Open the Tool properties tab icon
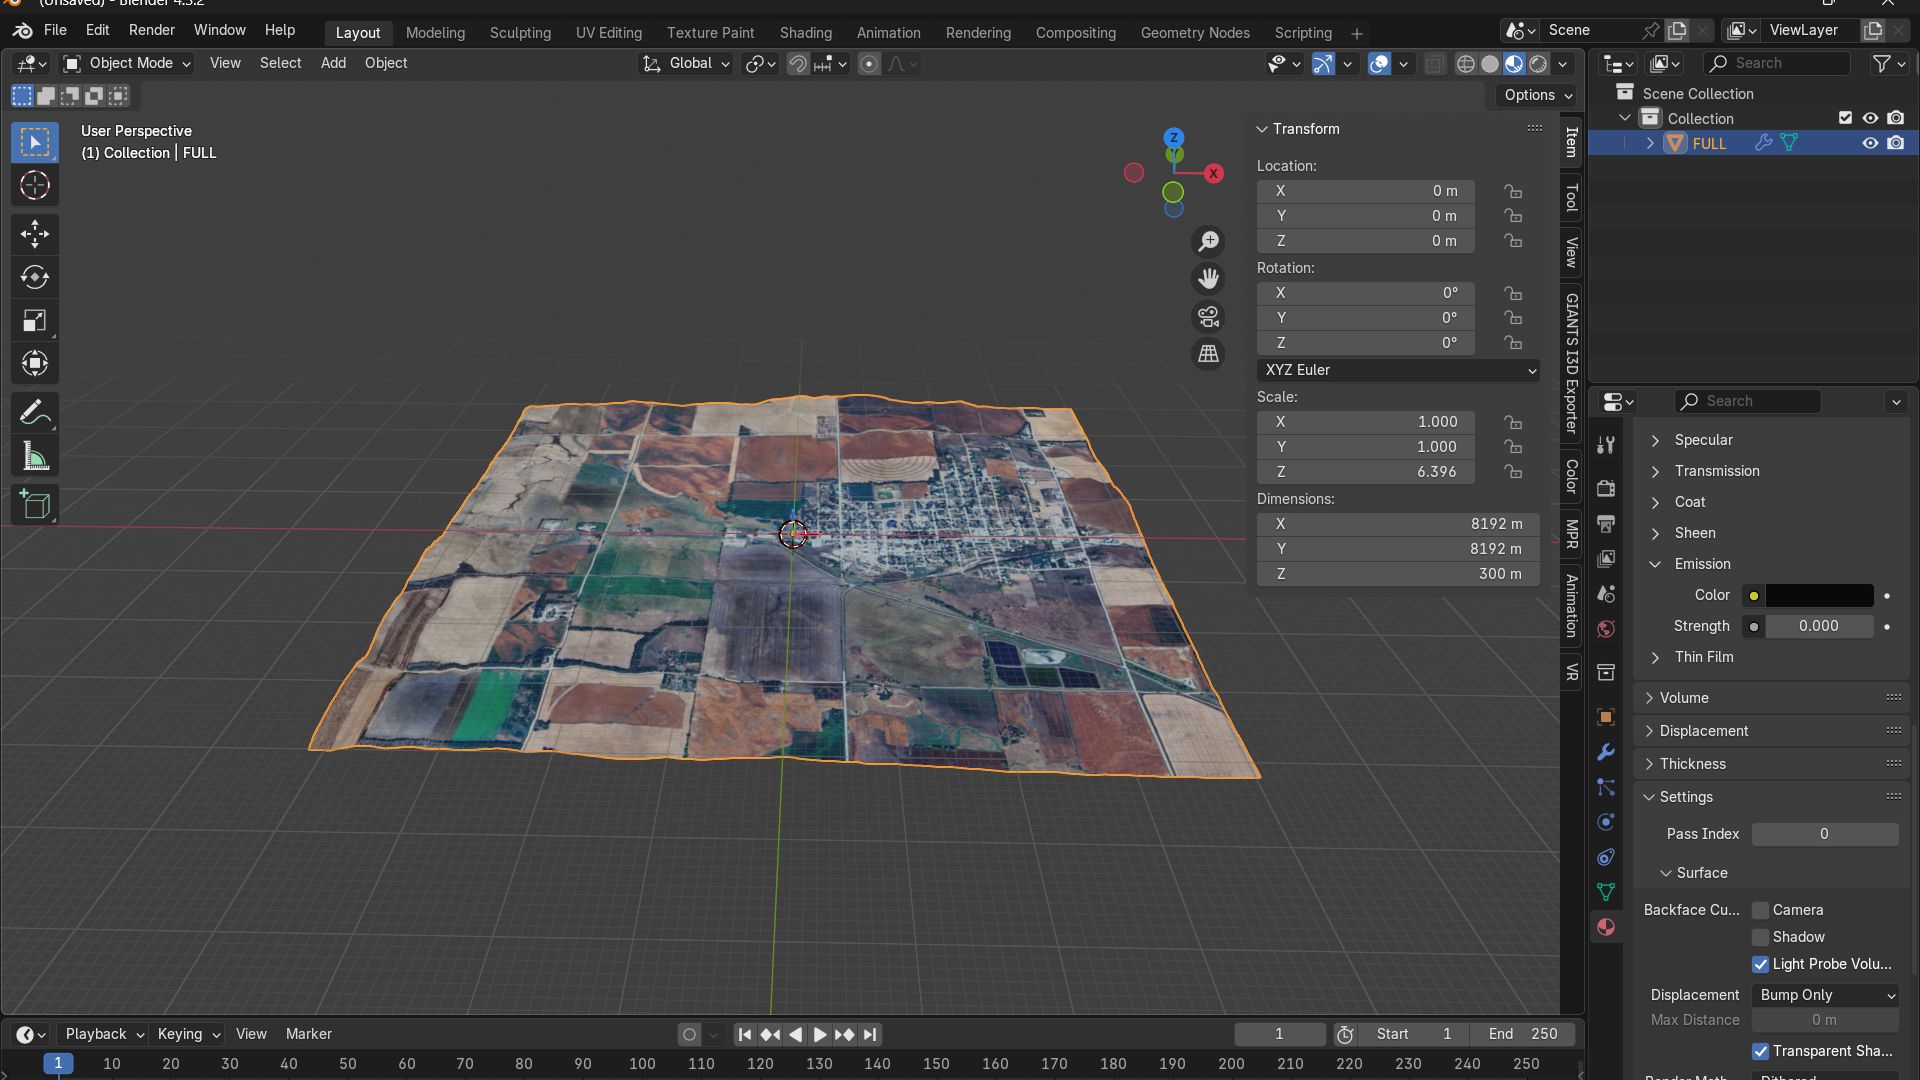1920x1080 pixels. pos(1606,445)
